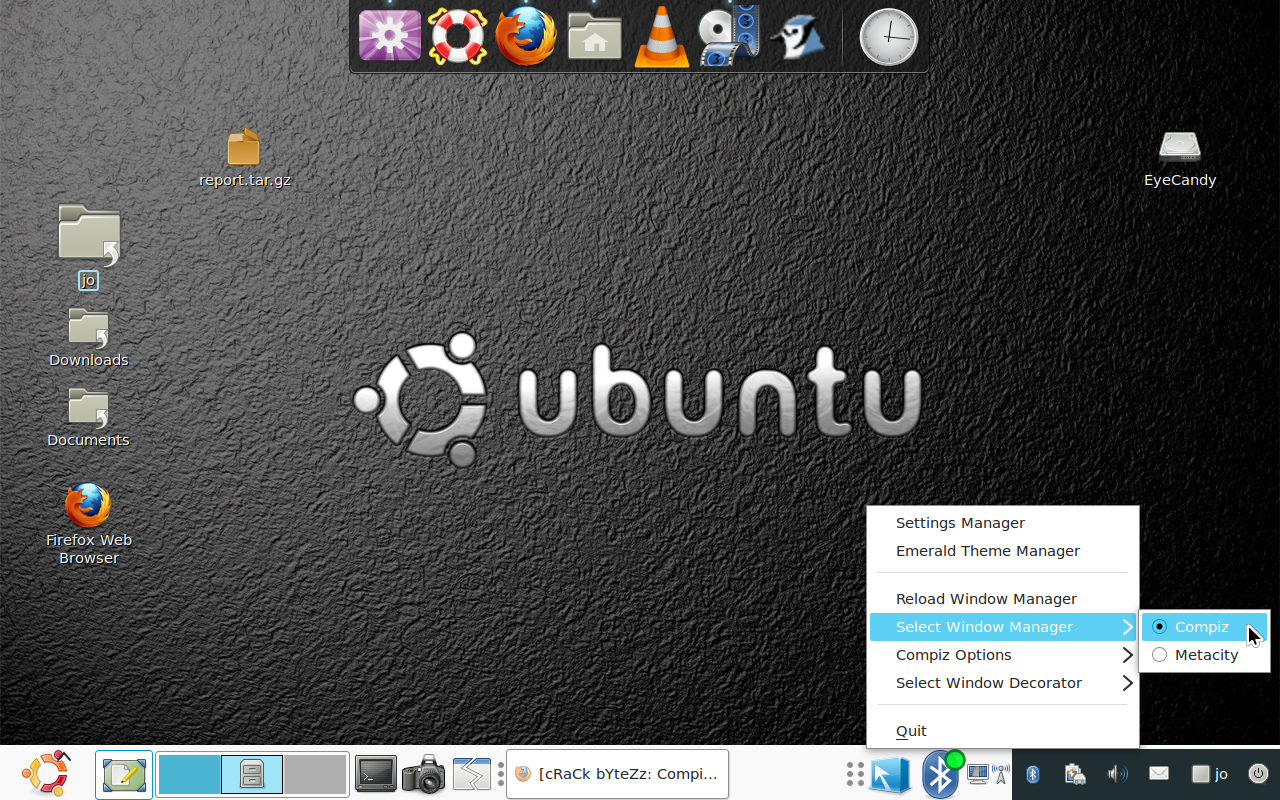Open Emerald Theme Manager from the menu

987,551
